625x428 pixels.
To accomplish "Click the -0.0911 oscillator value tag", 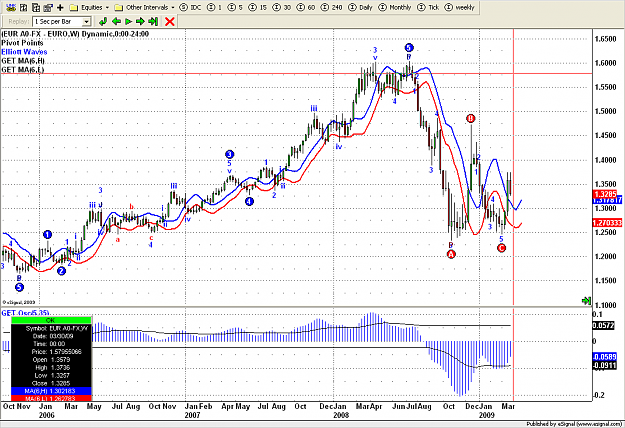I will tap(605, 365).
